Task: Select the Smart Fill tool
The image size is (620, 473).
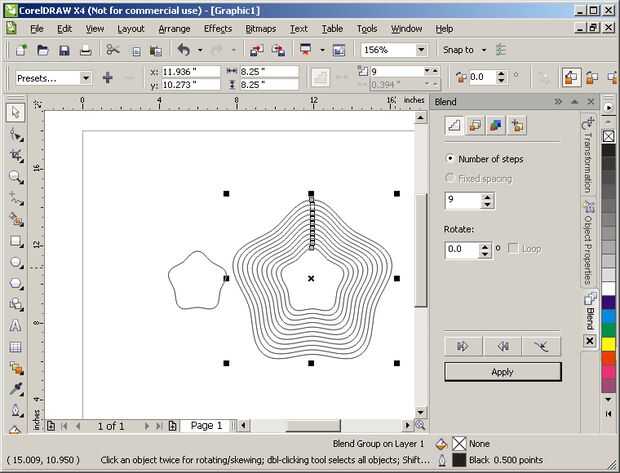Action: [x=16, y=219]
